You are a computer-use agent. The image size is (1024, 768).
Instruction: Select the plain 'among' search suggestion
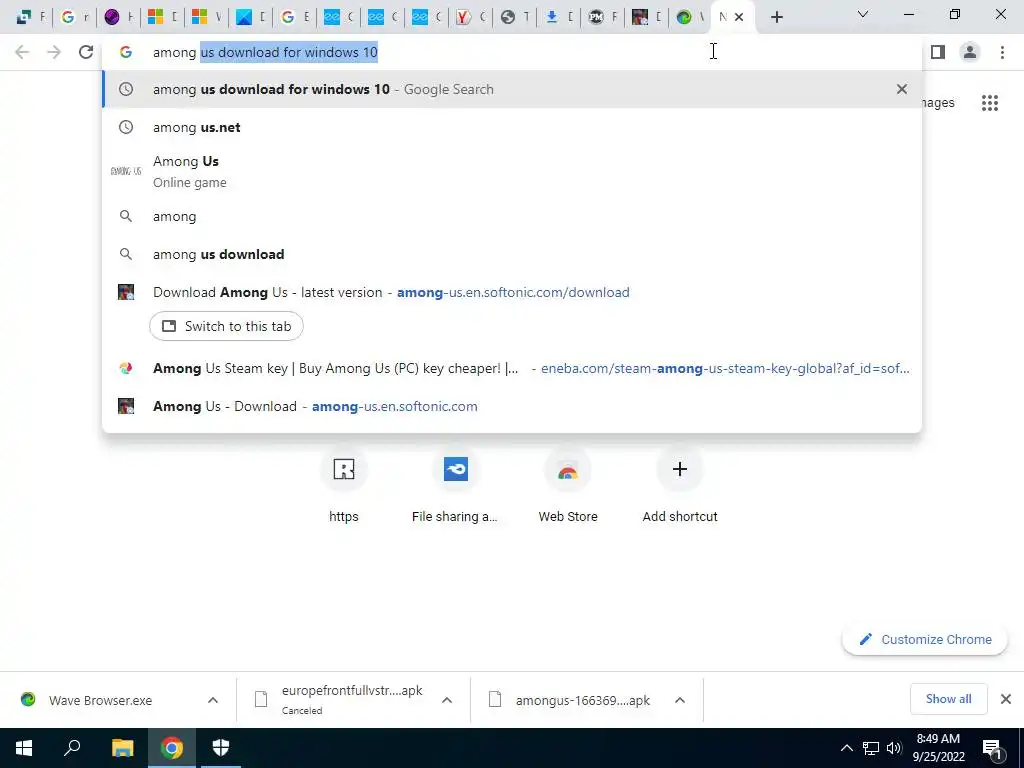click(x=512, y=216)
